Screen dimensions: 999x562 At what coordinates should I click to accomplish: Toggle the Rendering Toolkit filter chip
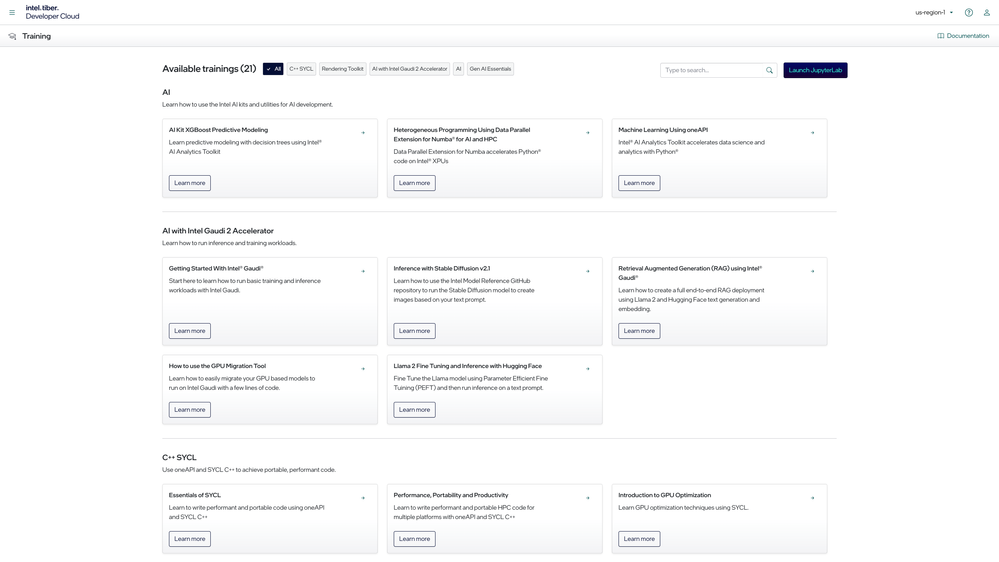pos(342,69)
